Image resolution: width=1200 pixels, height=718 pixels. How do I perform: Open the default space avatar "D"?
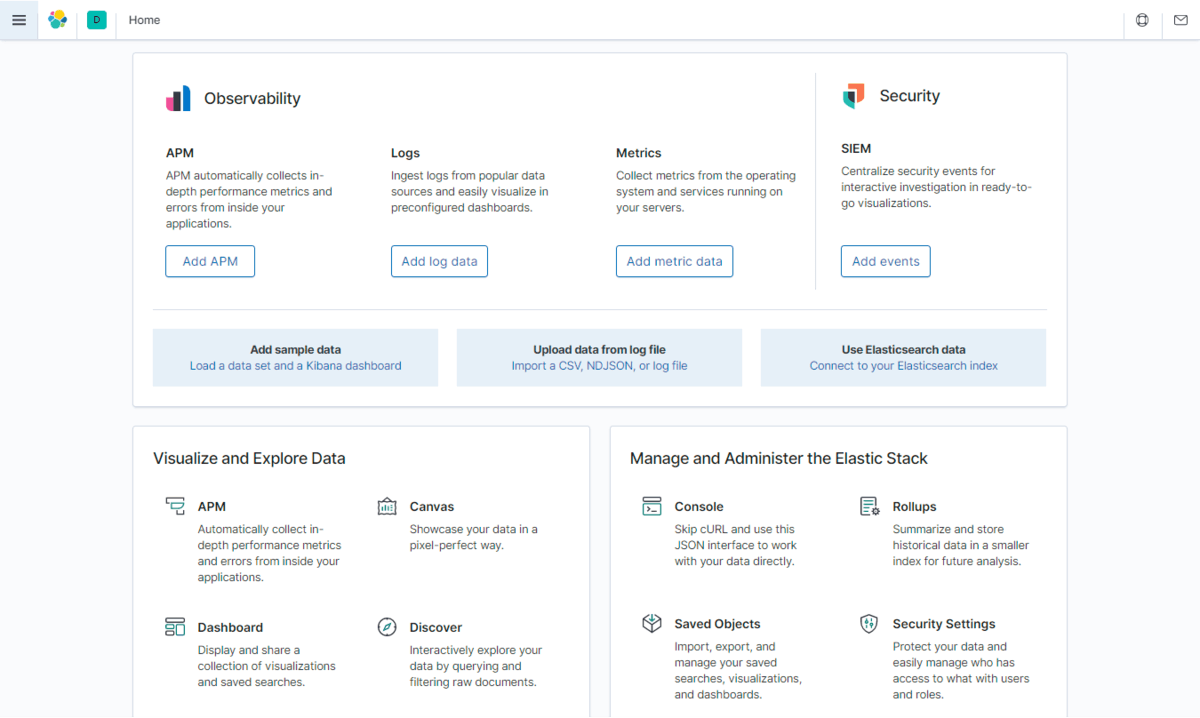(97, 20)
